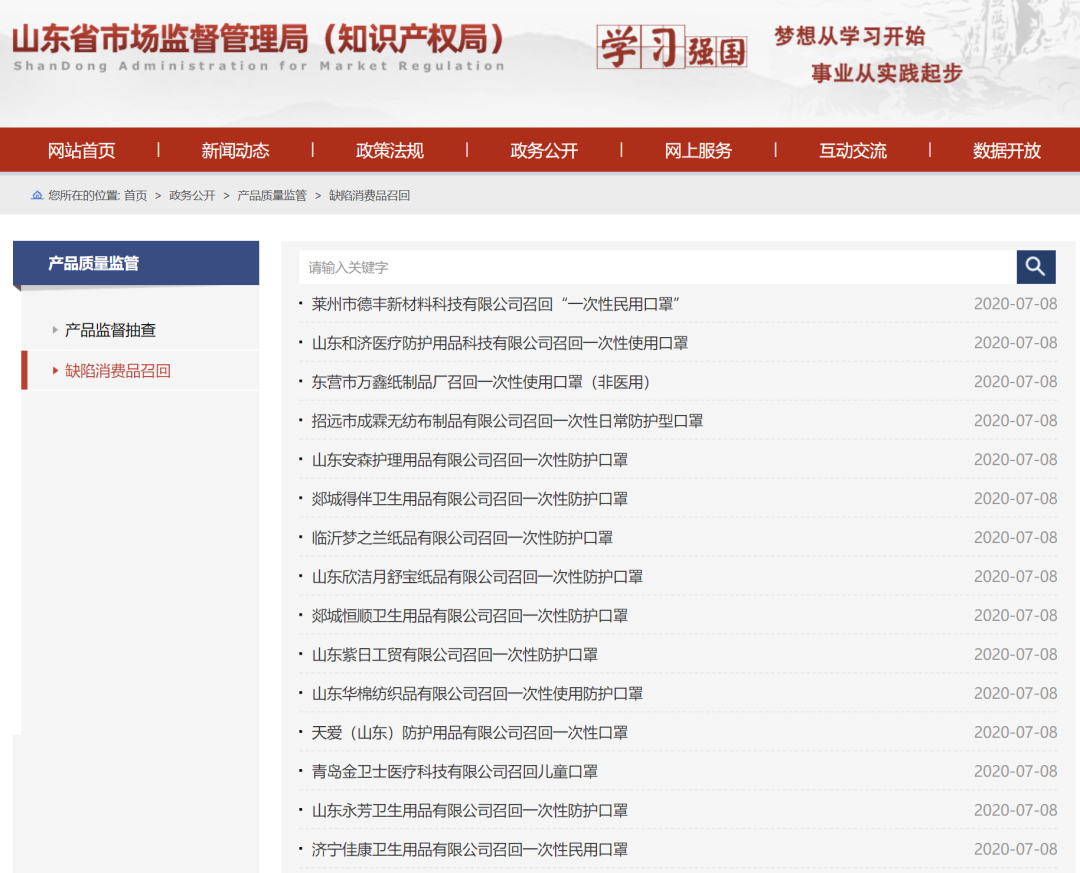This screenshot has width=1080, height=873.
Task: Click the home icon in breadcrumb
Action: pos(37,196)
